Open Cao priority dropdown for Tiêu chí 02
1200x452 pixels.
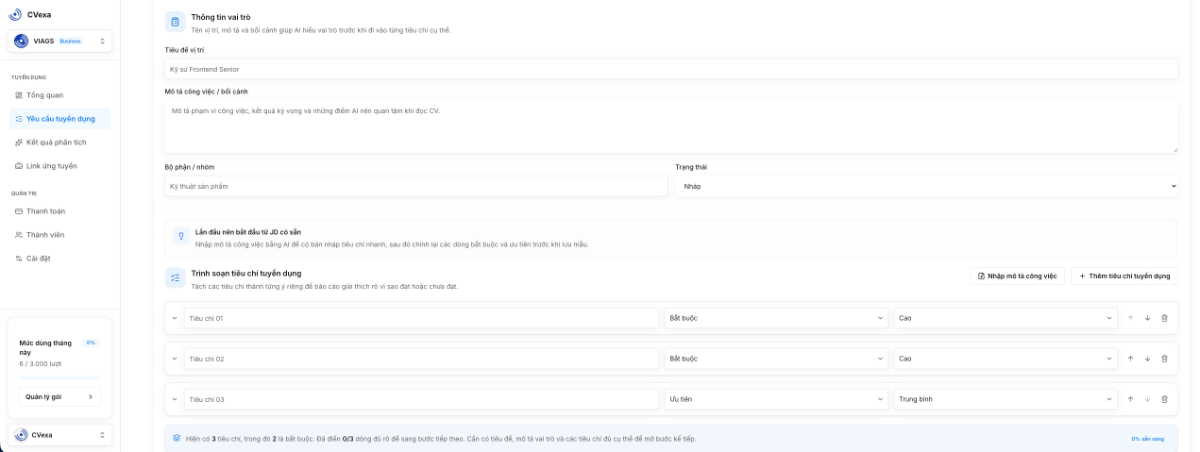1005,358
